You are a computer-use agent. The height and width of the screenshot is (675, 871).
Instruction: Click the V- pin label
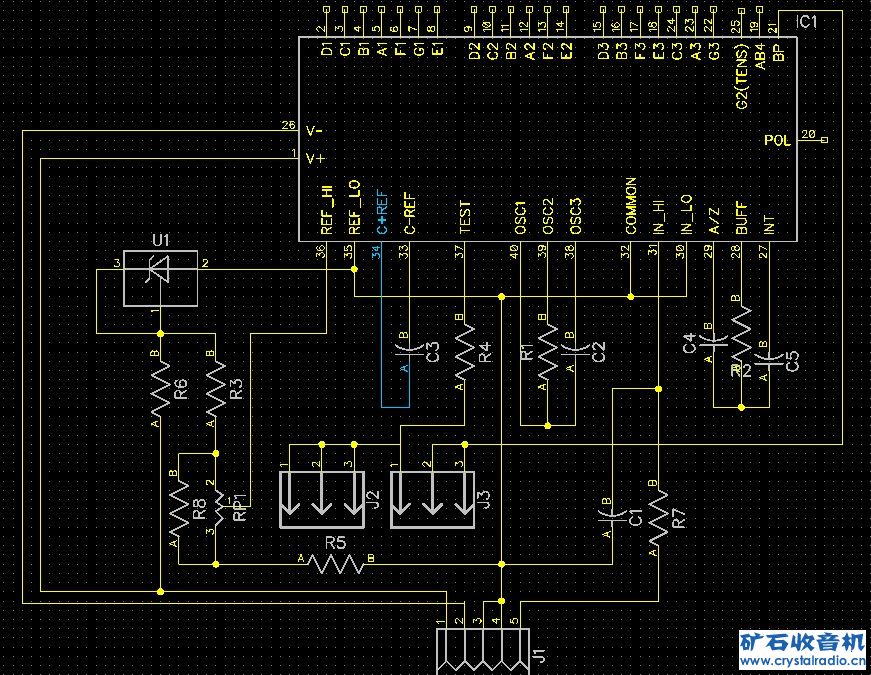[314, 131]
